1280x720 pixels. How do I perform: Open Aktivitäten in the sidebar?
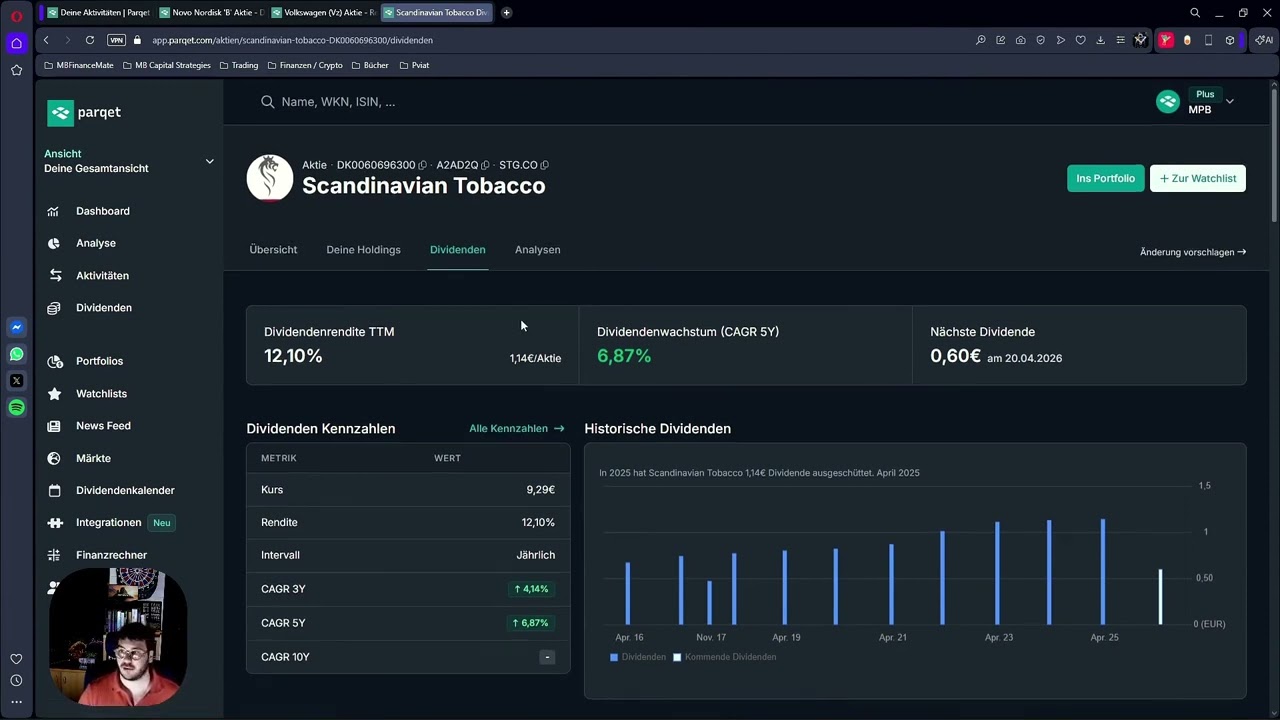tap(102, 275)
